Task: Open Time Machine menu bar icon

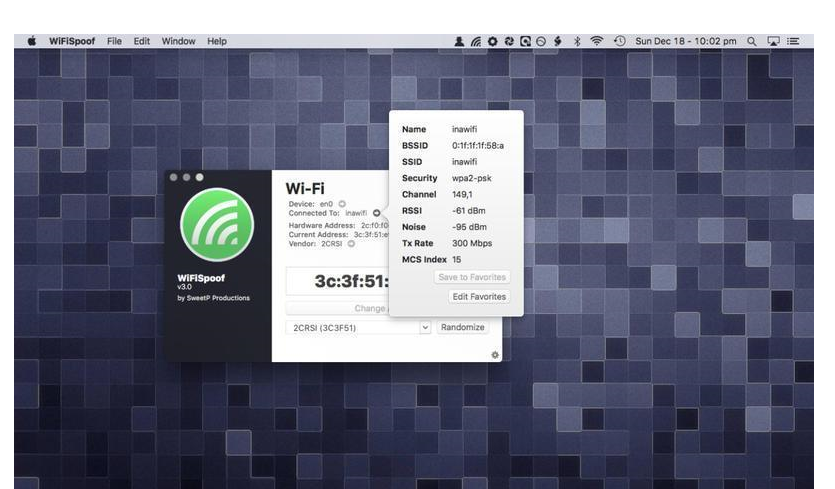Action: (x=619, y=41)
